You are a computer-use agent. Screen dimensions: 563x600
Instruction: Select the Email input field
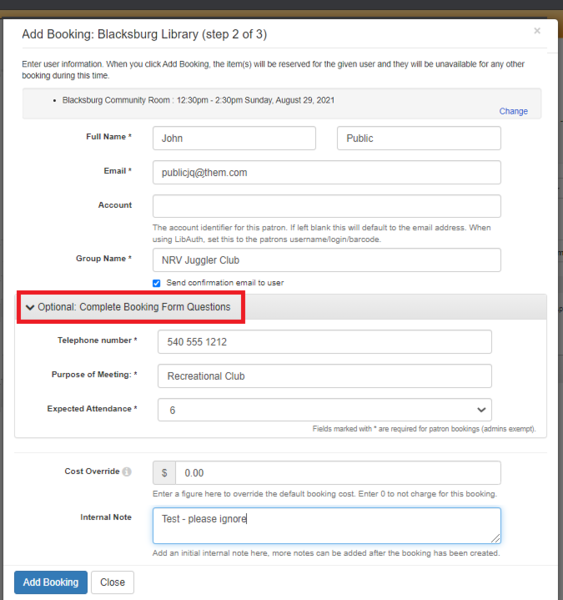click(326, 173)
